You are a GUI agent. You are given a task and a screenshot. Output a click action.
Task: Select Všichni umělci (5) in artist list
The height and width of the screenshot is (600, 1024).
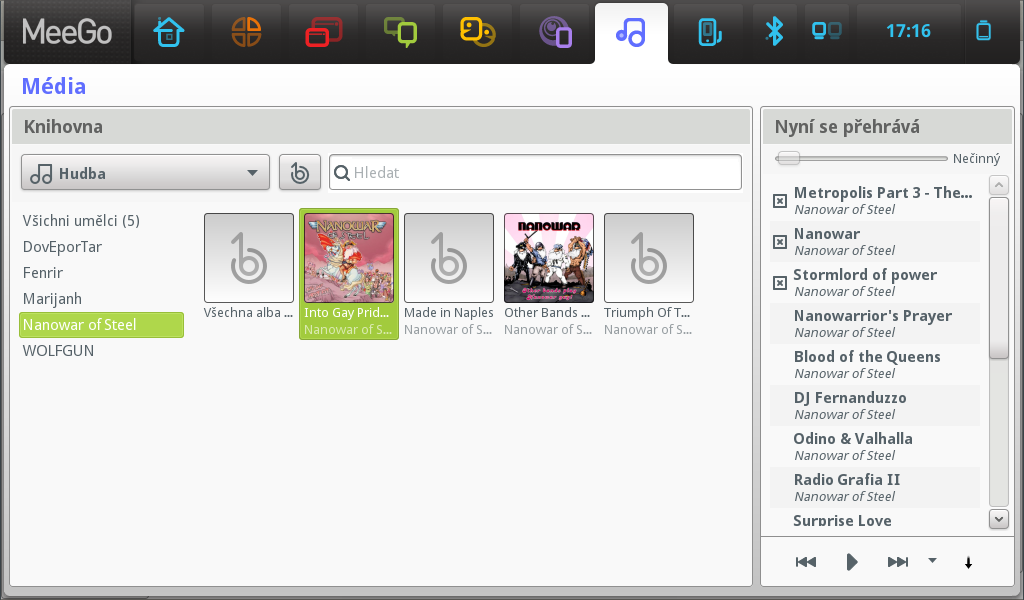point(81,221)
